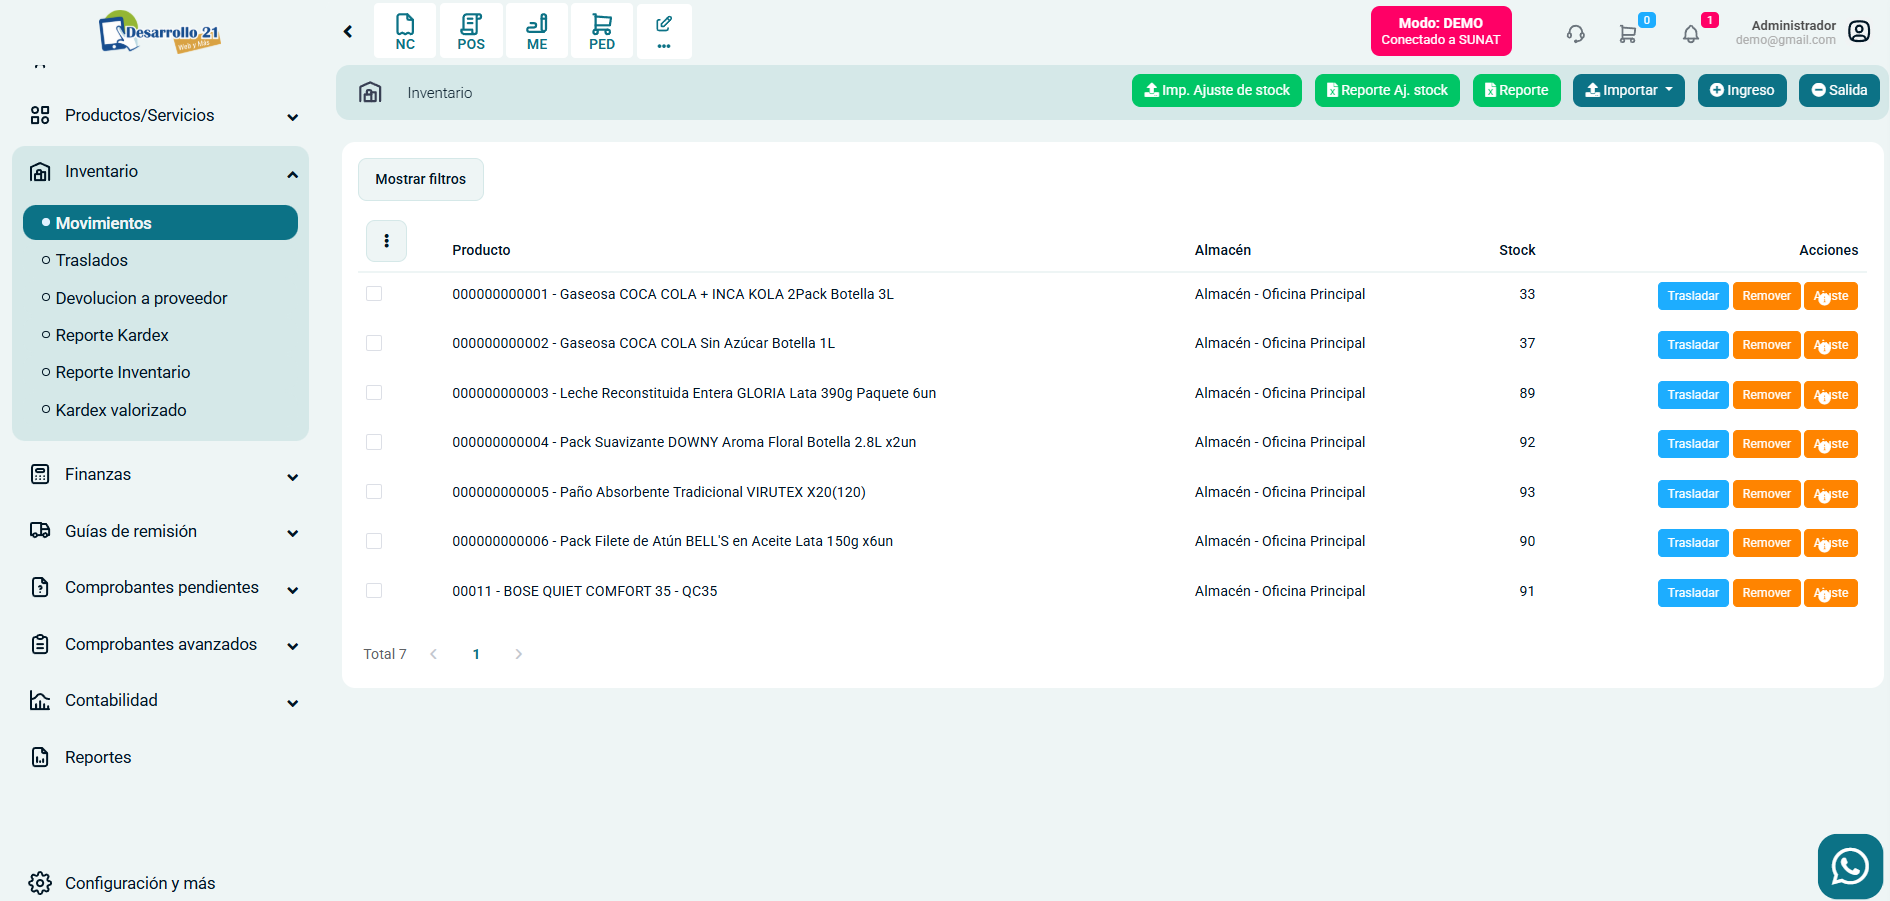Collapse the sidebar with the back arrow
The width and height of the screenshot is (1890, 901).
348,32
